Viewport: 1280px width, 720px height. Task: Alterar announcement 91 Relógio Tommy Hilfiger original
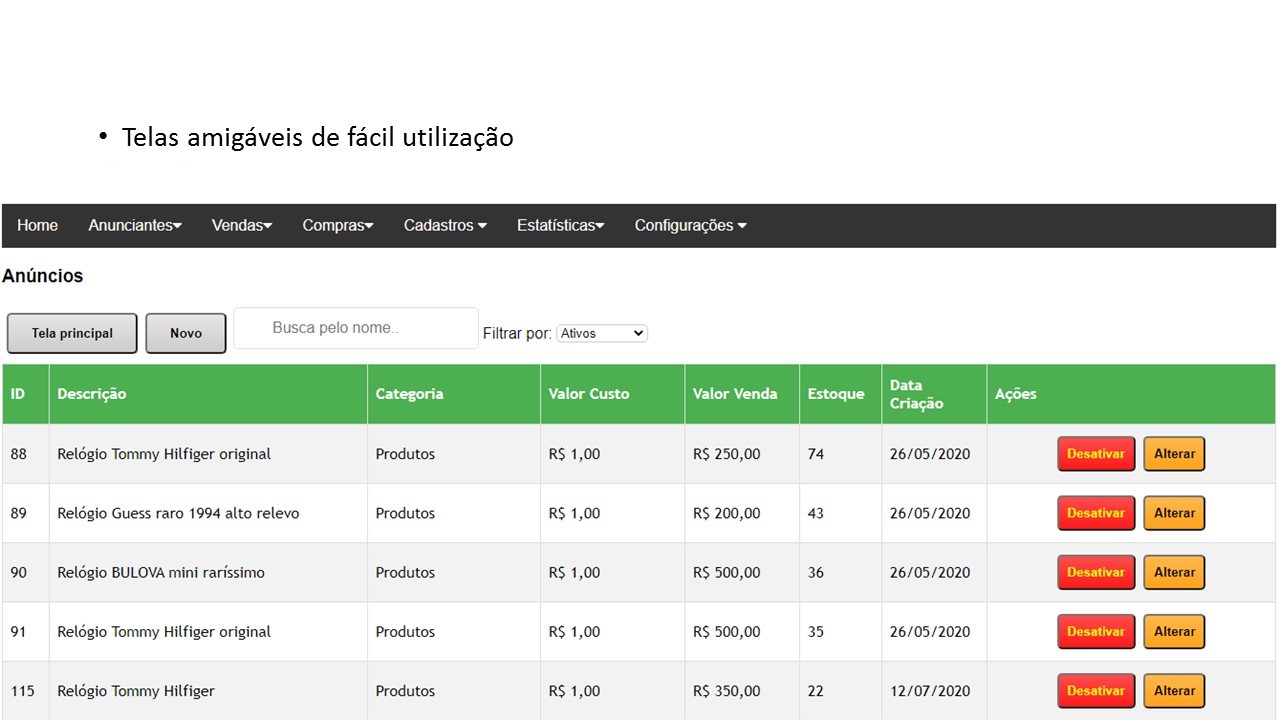click(x=1173, y=631)
